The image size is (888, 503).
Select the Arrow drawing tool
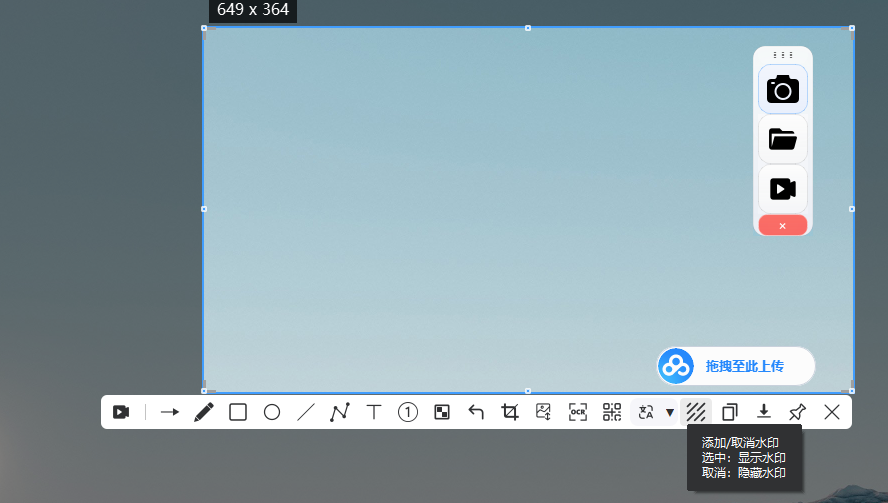click(x=170, y=412)
